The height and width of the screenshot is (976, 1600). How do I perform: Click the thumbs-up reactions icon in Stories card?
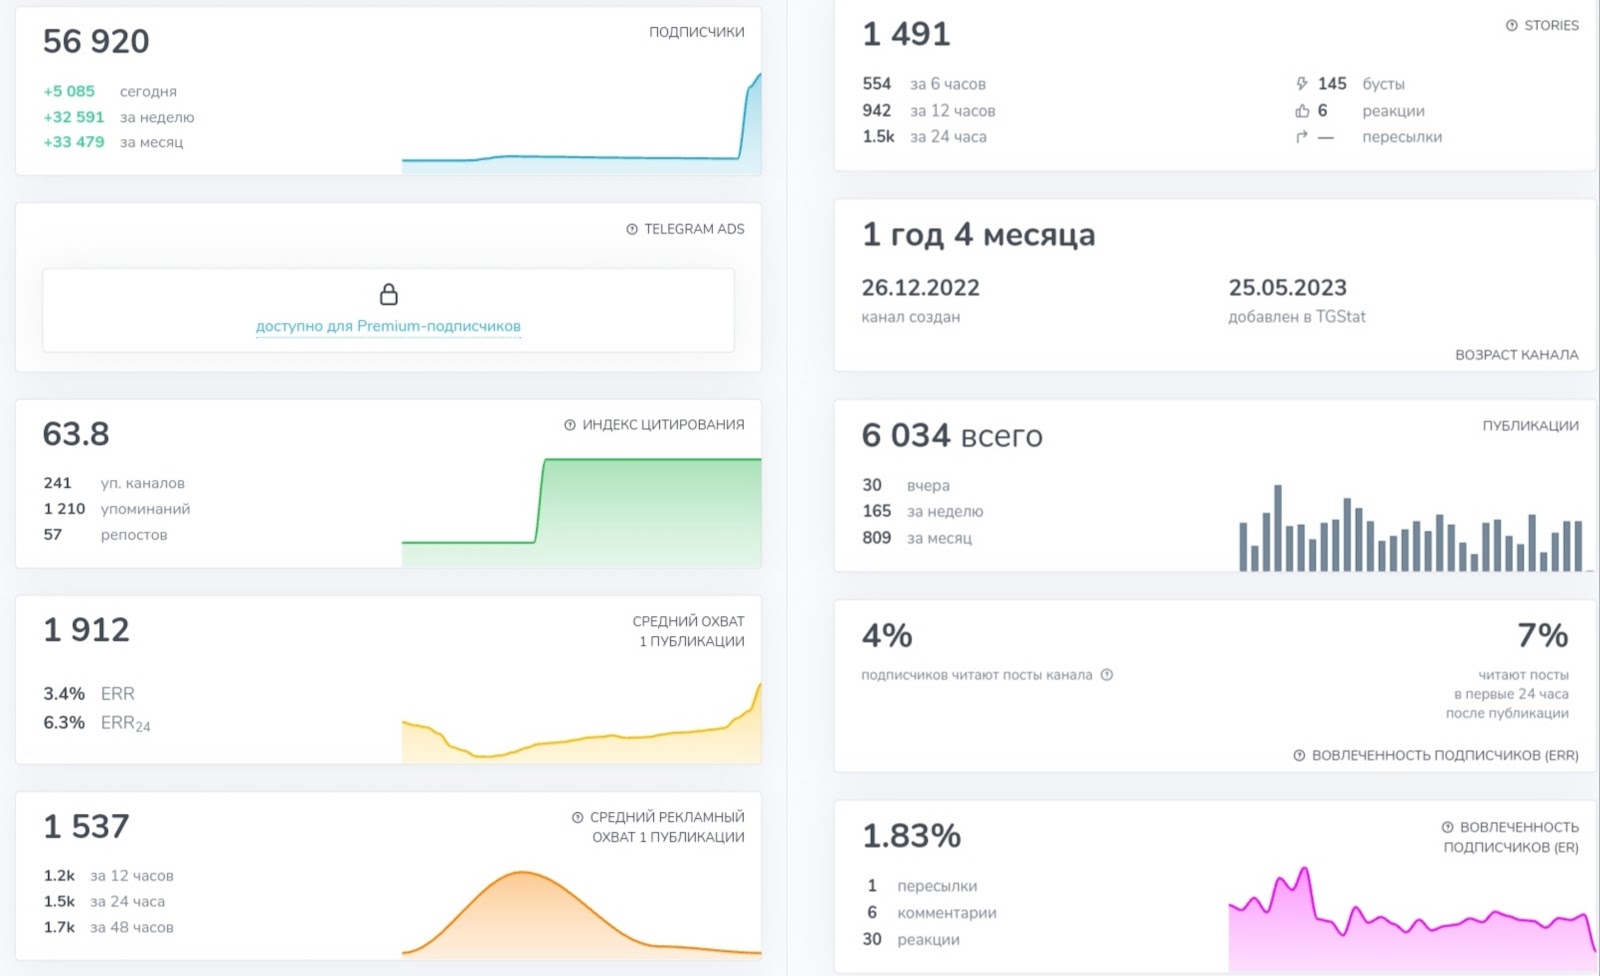[1302, 111]
